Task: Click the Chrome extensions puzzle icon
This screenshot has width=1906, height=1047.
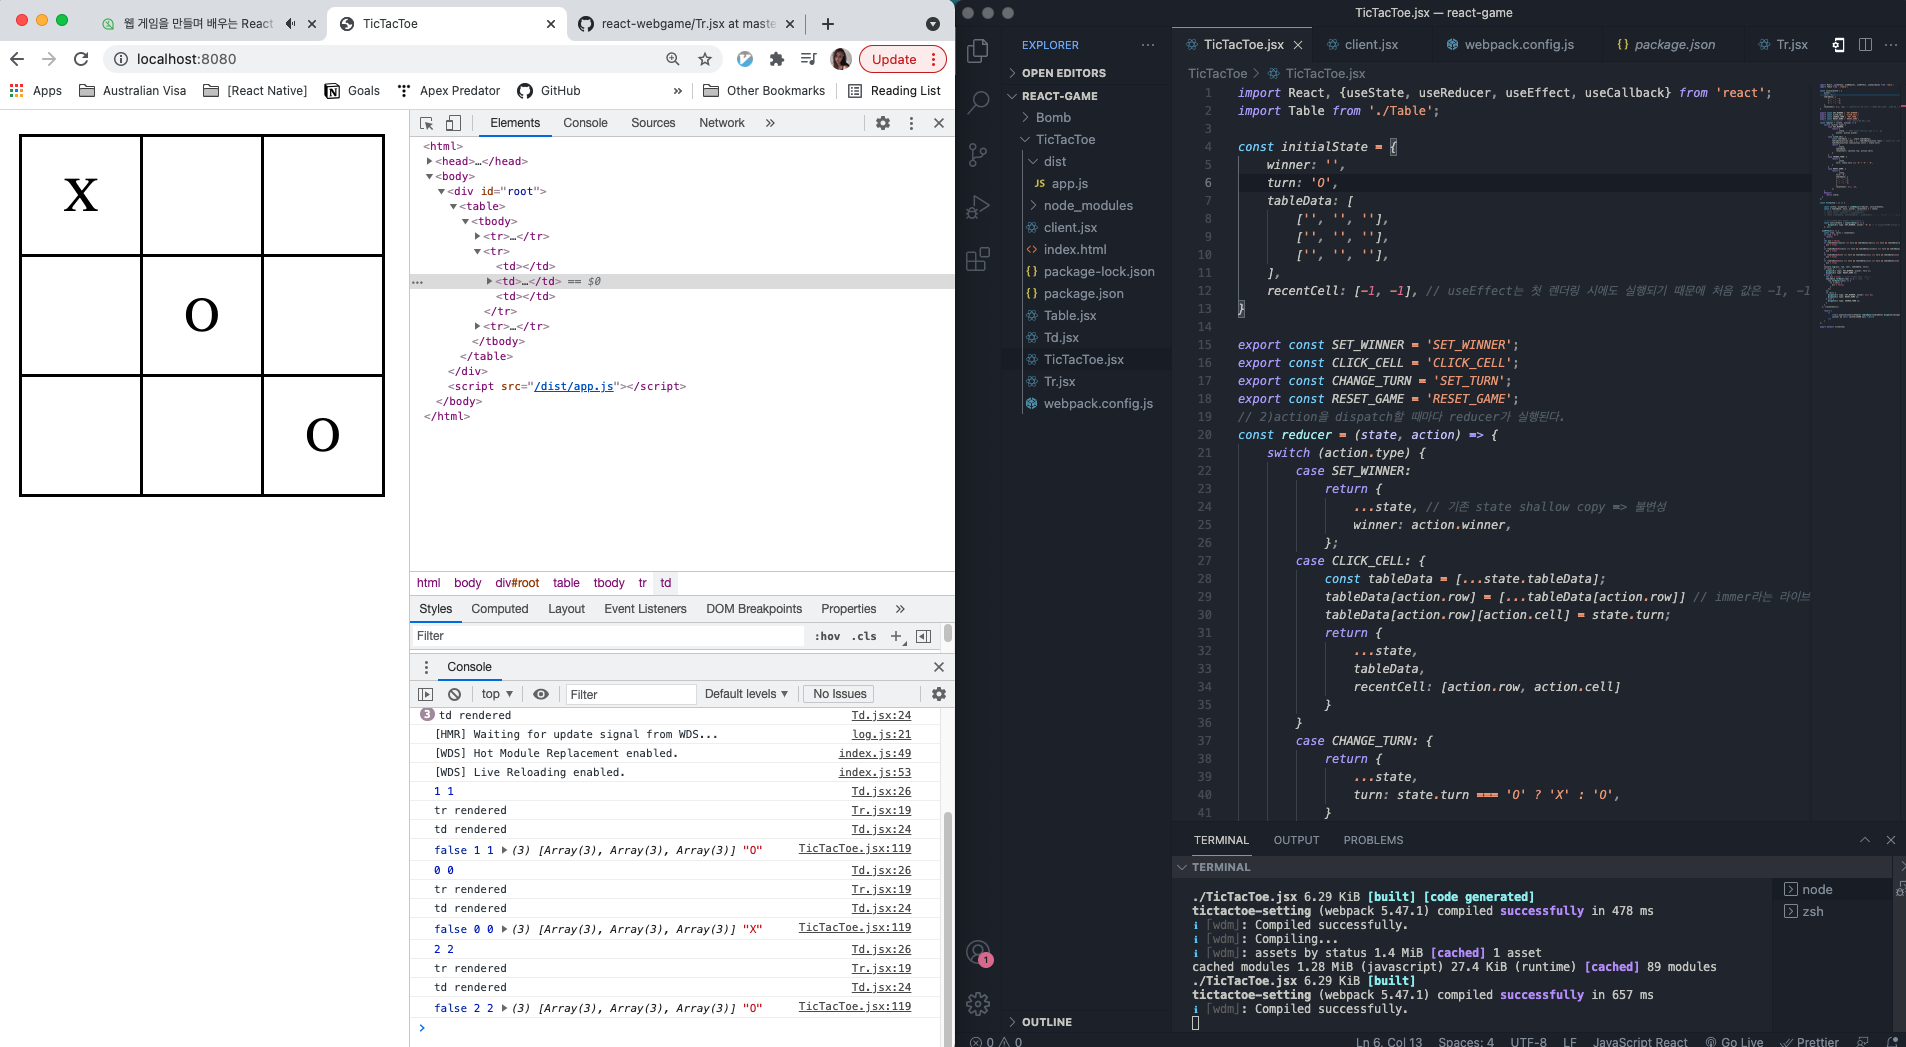Action: [777, 59]
